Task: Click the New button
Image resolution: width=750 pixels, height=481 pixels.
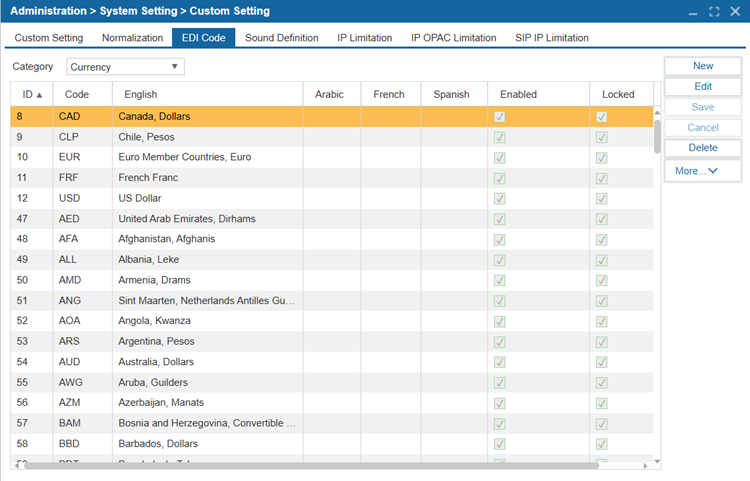Action: pyautogui.click(x=702, y=66)
